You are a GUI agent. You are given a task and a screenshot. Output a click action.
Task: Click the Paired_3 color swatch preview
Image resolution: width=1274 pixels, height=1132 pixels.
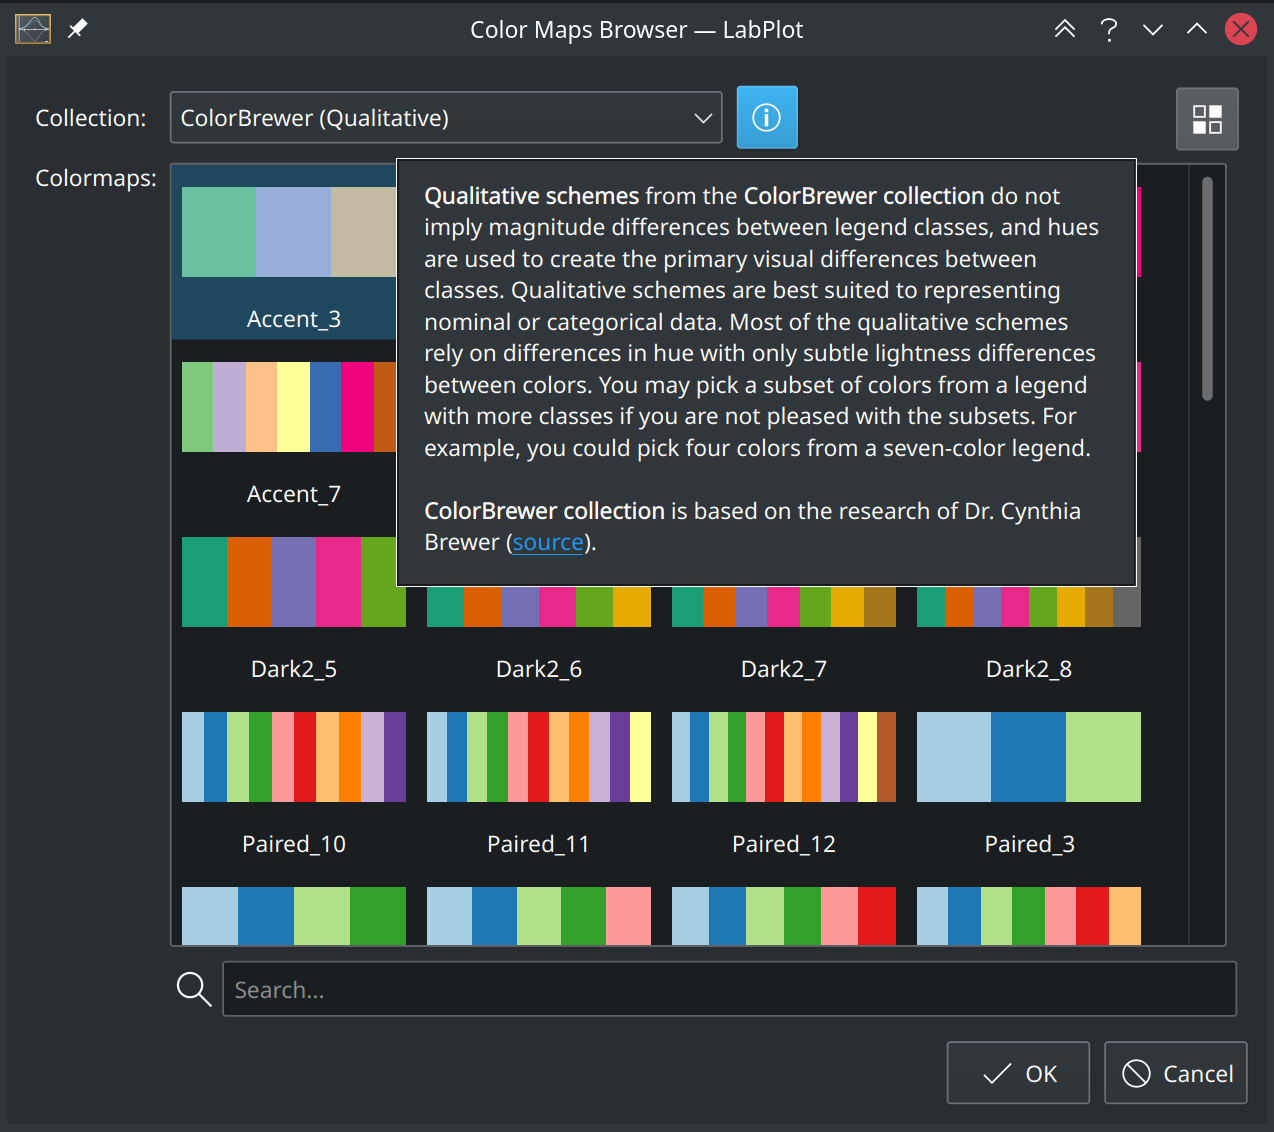(1028, 757)
